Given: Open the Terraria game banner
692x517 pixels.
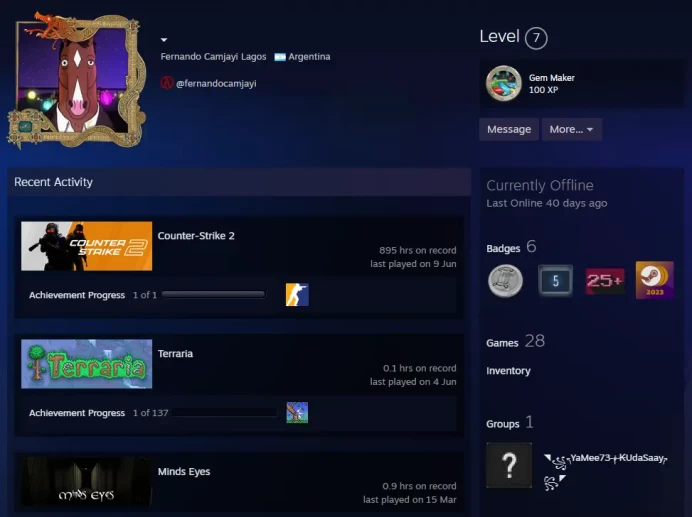Looking at the screenshot, I should (86, 364).
